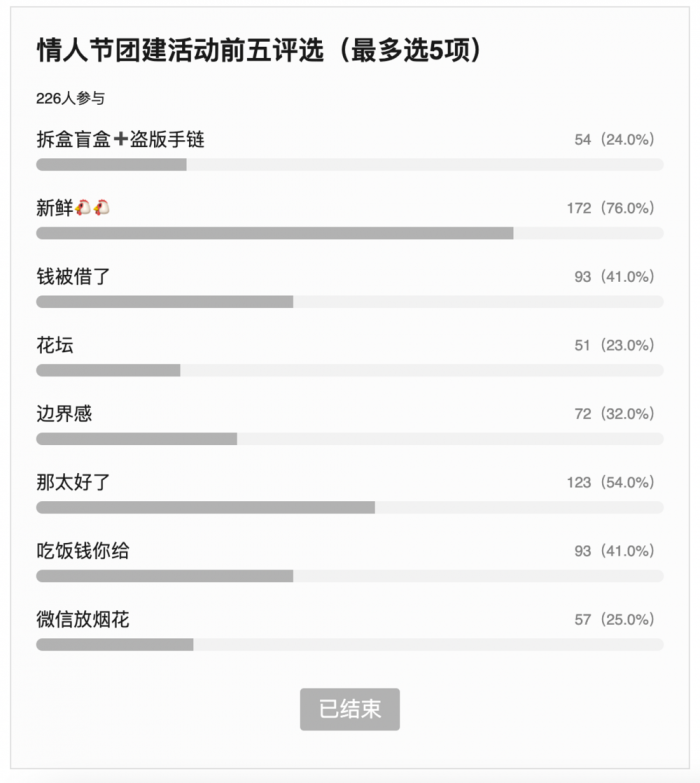Click the 123 (54.0%) vote count

pyautogui.click(x=610, y=482)
